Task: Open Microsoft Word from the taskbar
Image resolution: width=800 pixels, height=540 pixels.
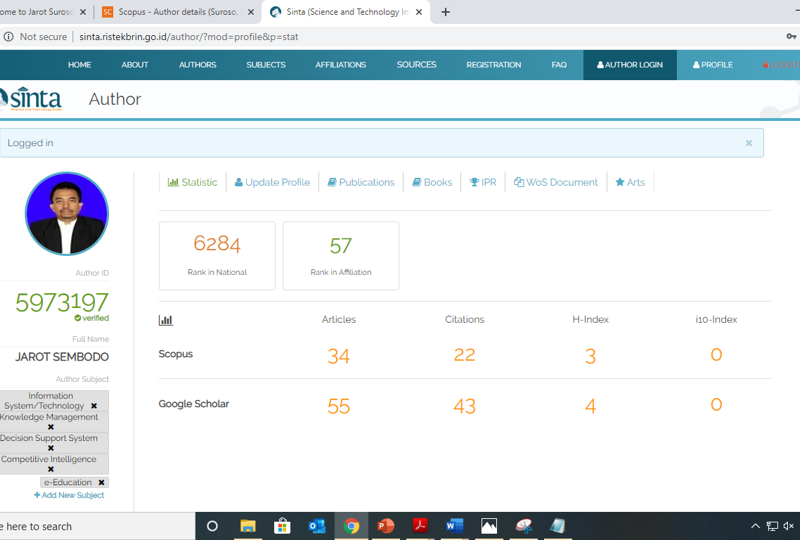Action: point(454,526)
